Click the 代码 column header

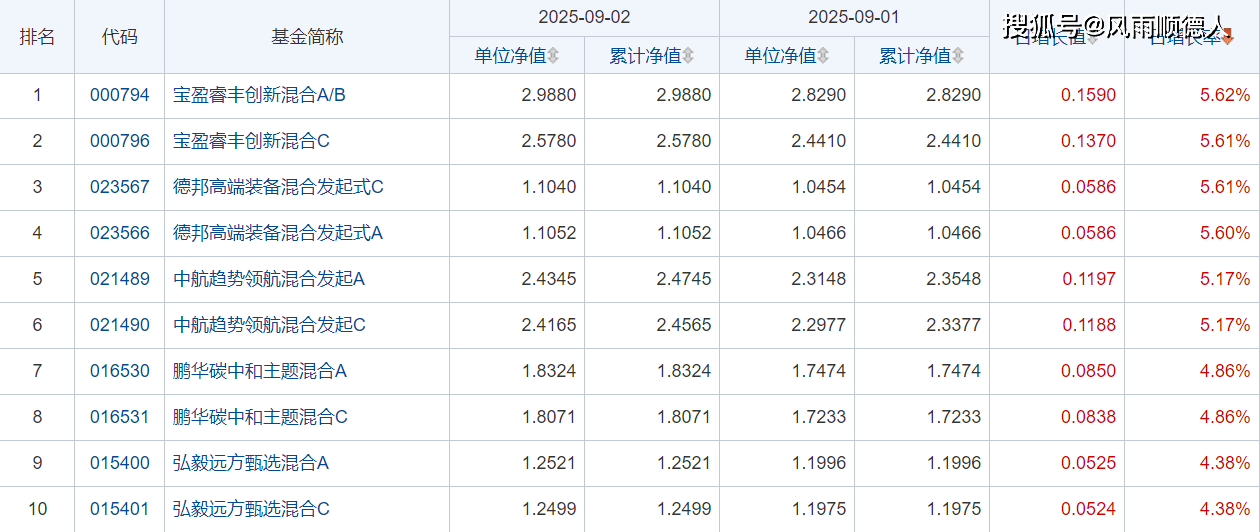pos(119,37)
